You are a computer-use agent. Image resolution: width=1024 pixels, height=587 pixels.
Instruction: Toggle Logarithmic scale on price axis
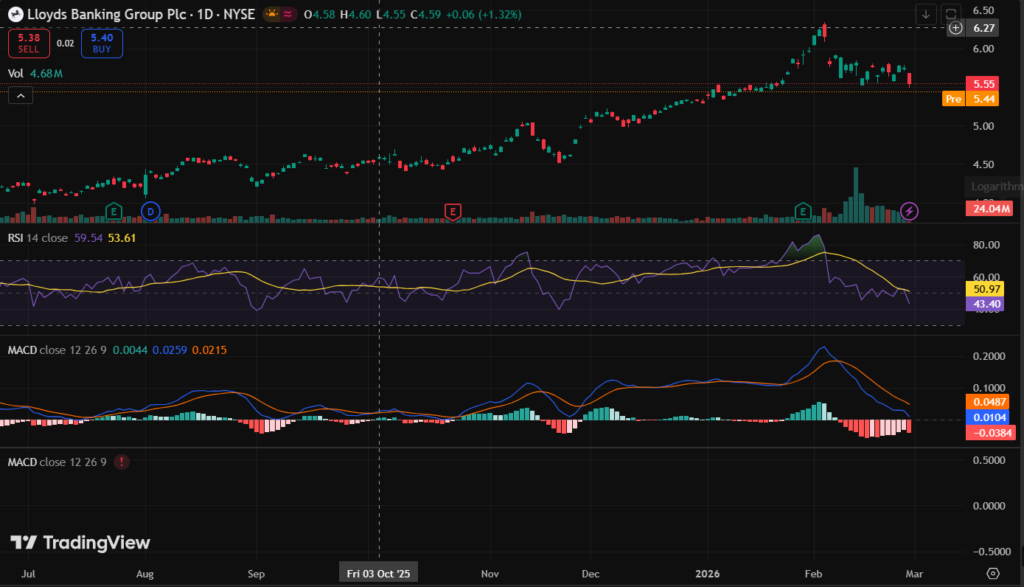click(994, 186)
